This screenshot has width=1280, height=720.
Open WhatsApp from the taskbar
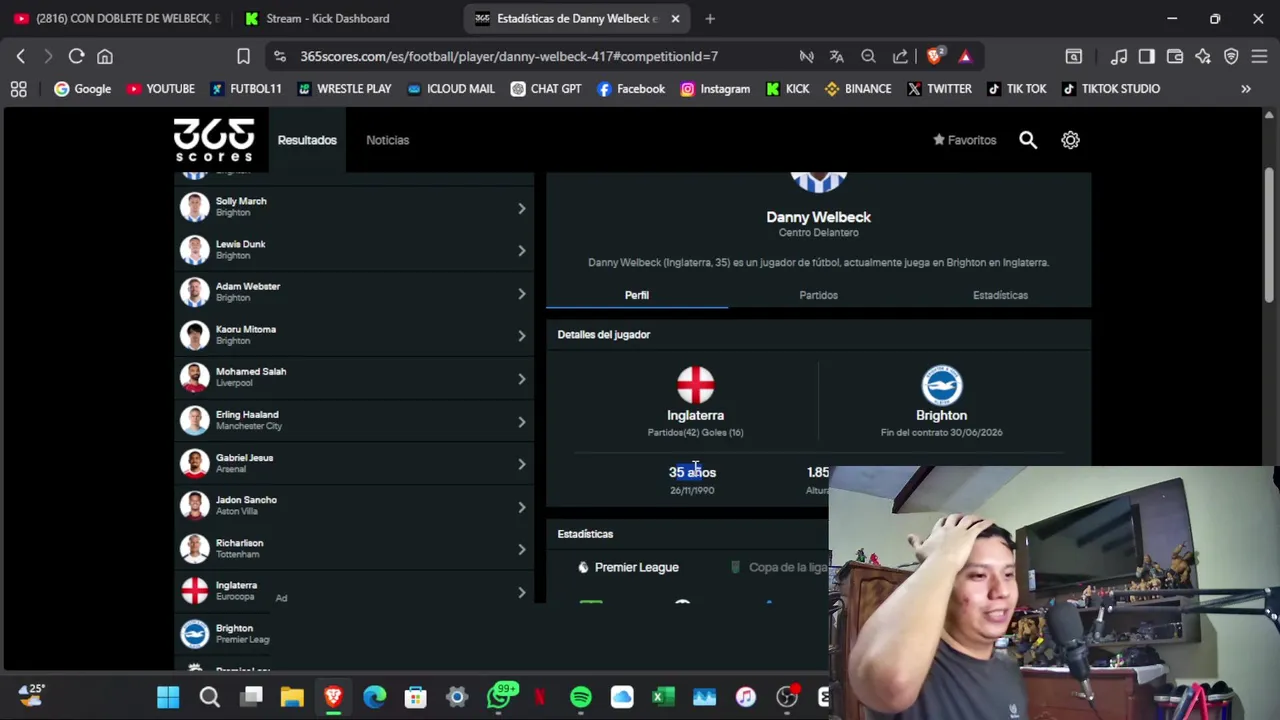pyautogui.click(x=499, y=697)
